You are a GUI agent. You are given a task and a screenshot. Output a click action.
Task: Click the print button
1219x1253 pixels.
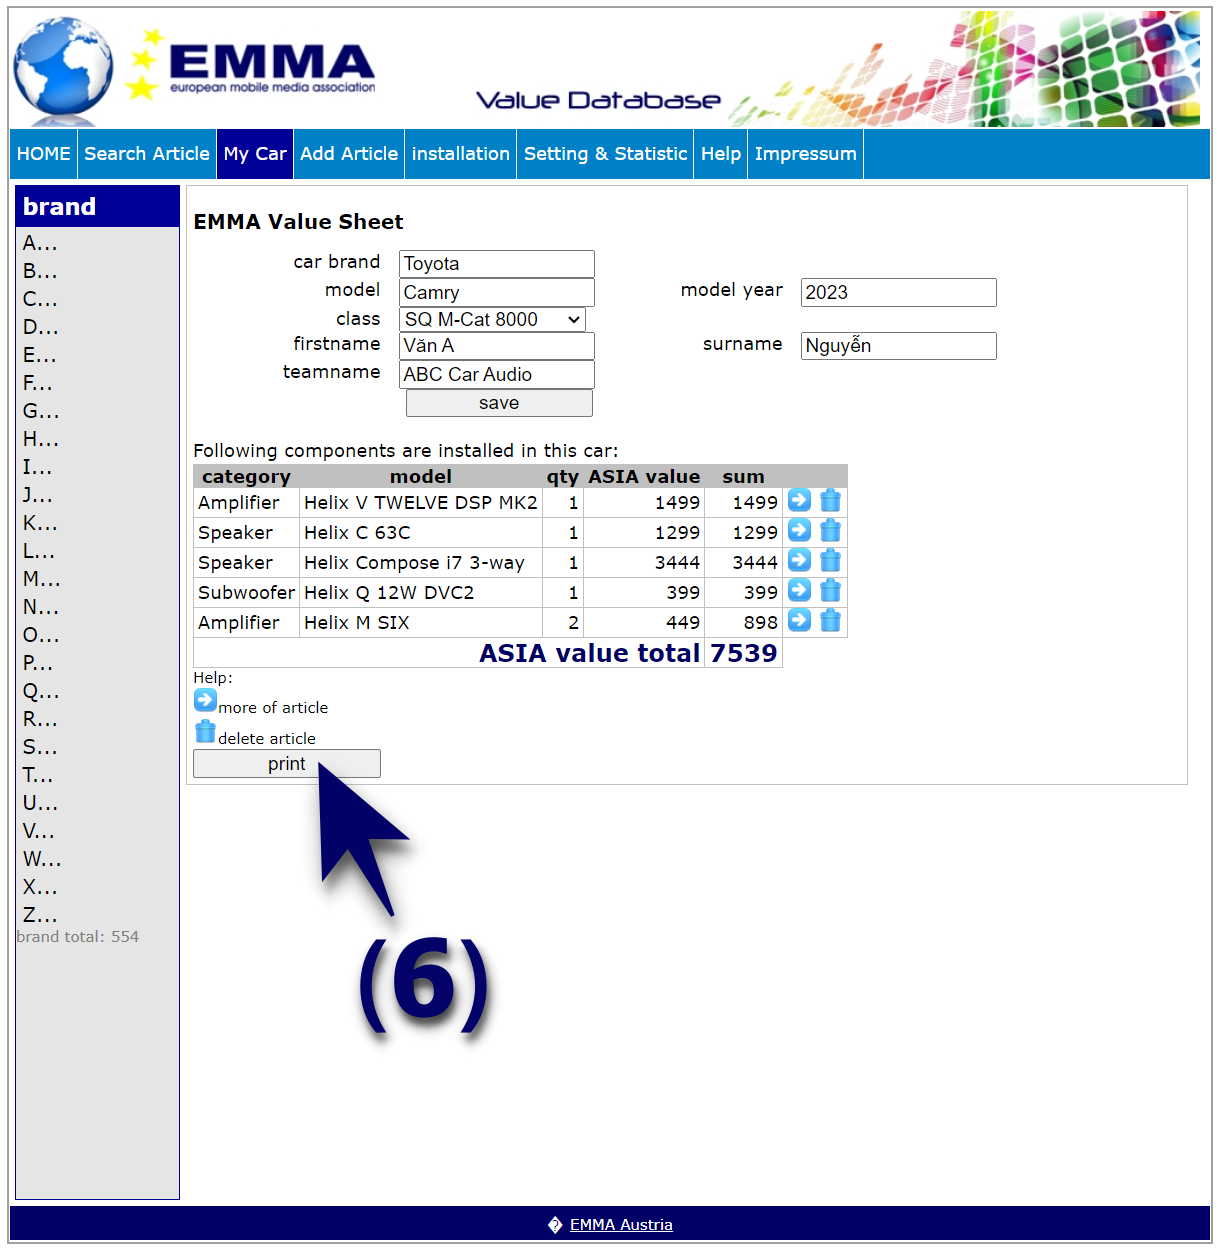pyautogui.click(x=287, y=764)
